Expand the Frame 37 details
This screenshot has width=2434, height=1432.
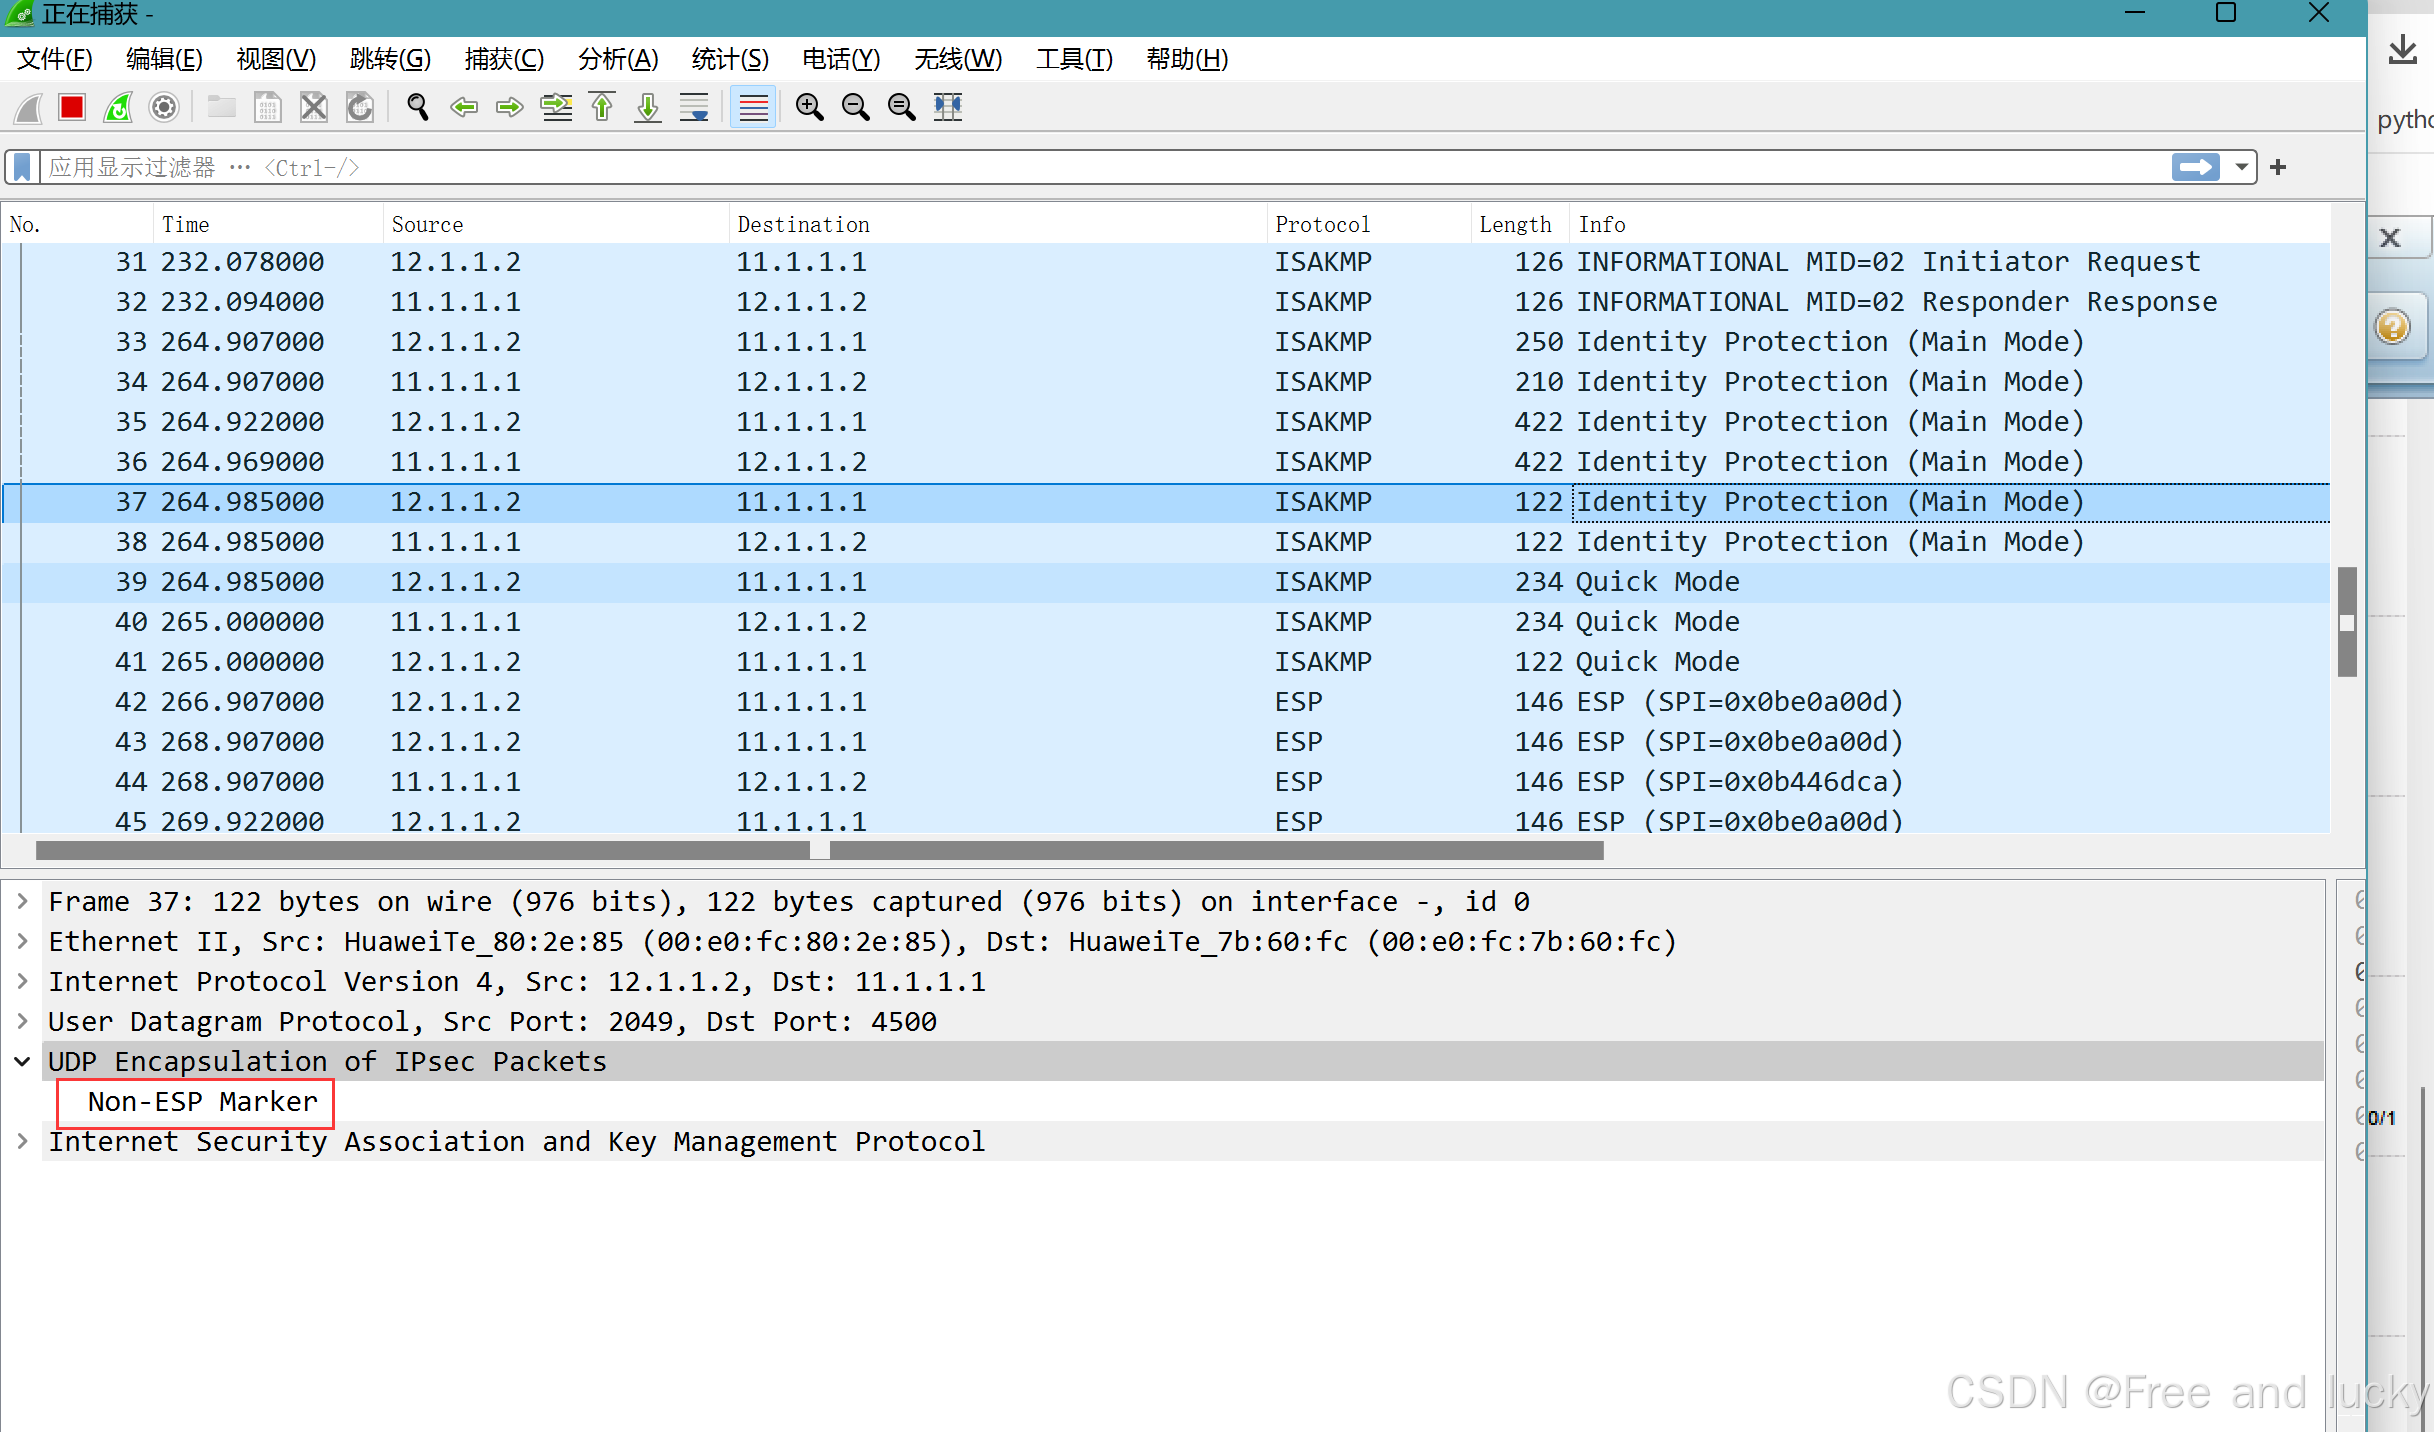tap(22, 901)
